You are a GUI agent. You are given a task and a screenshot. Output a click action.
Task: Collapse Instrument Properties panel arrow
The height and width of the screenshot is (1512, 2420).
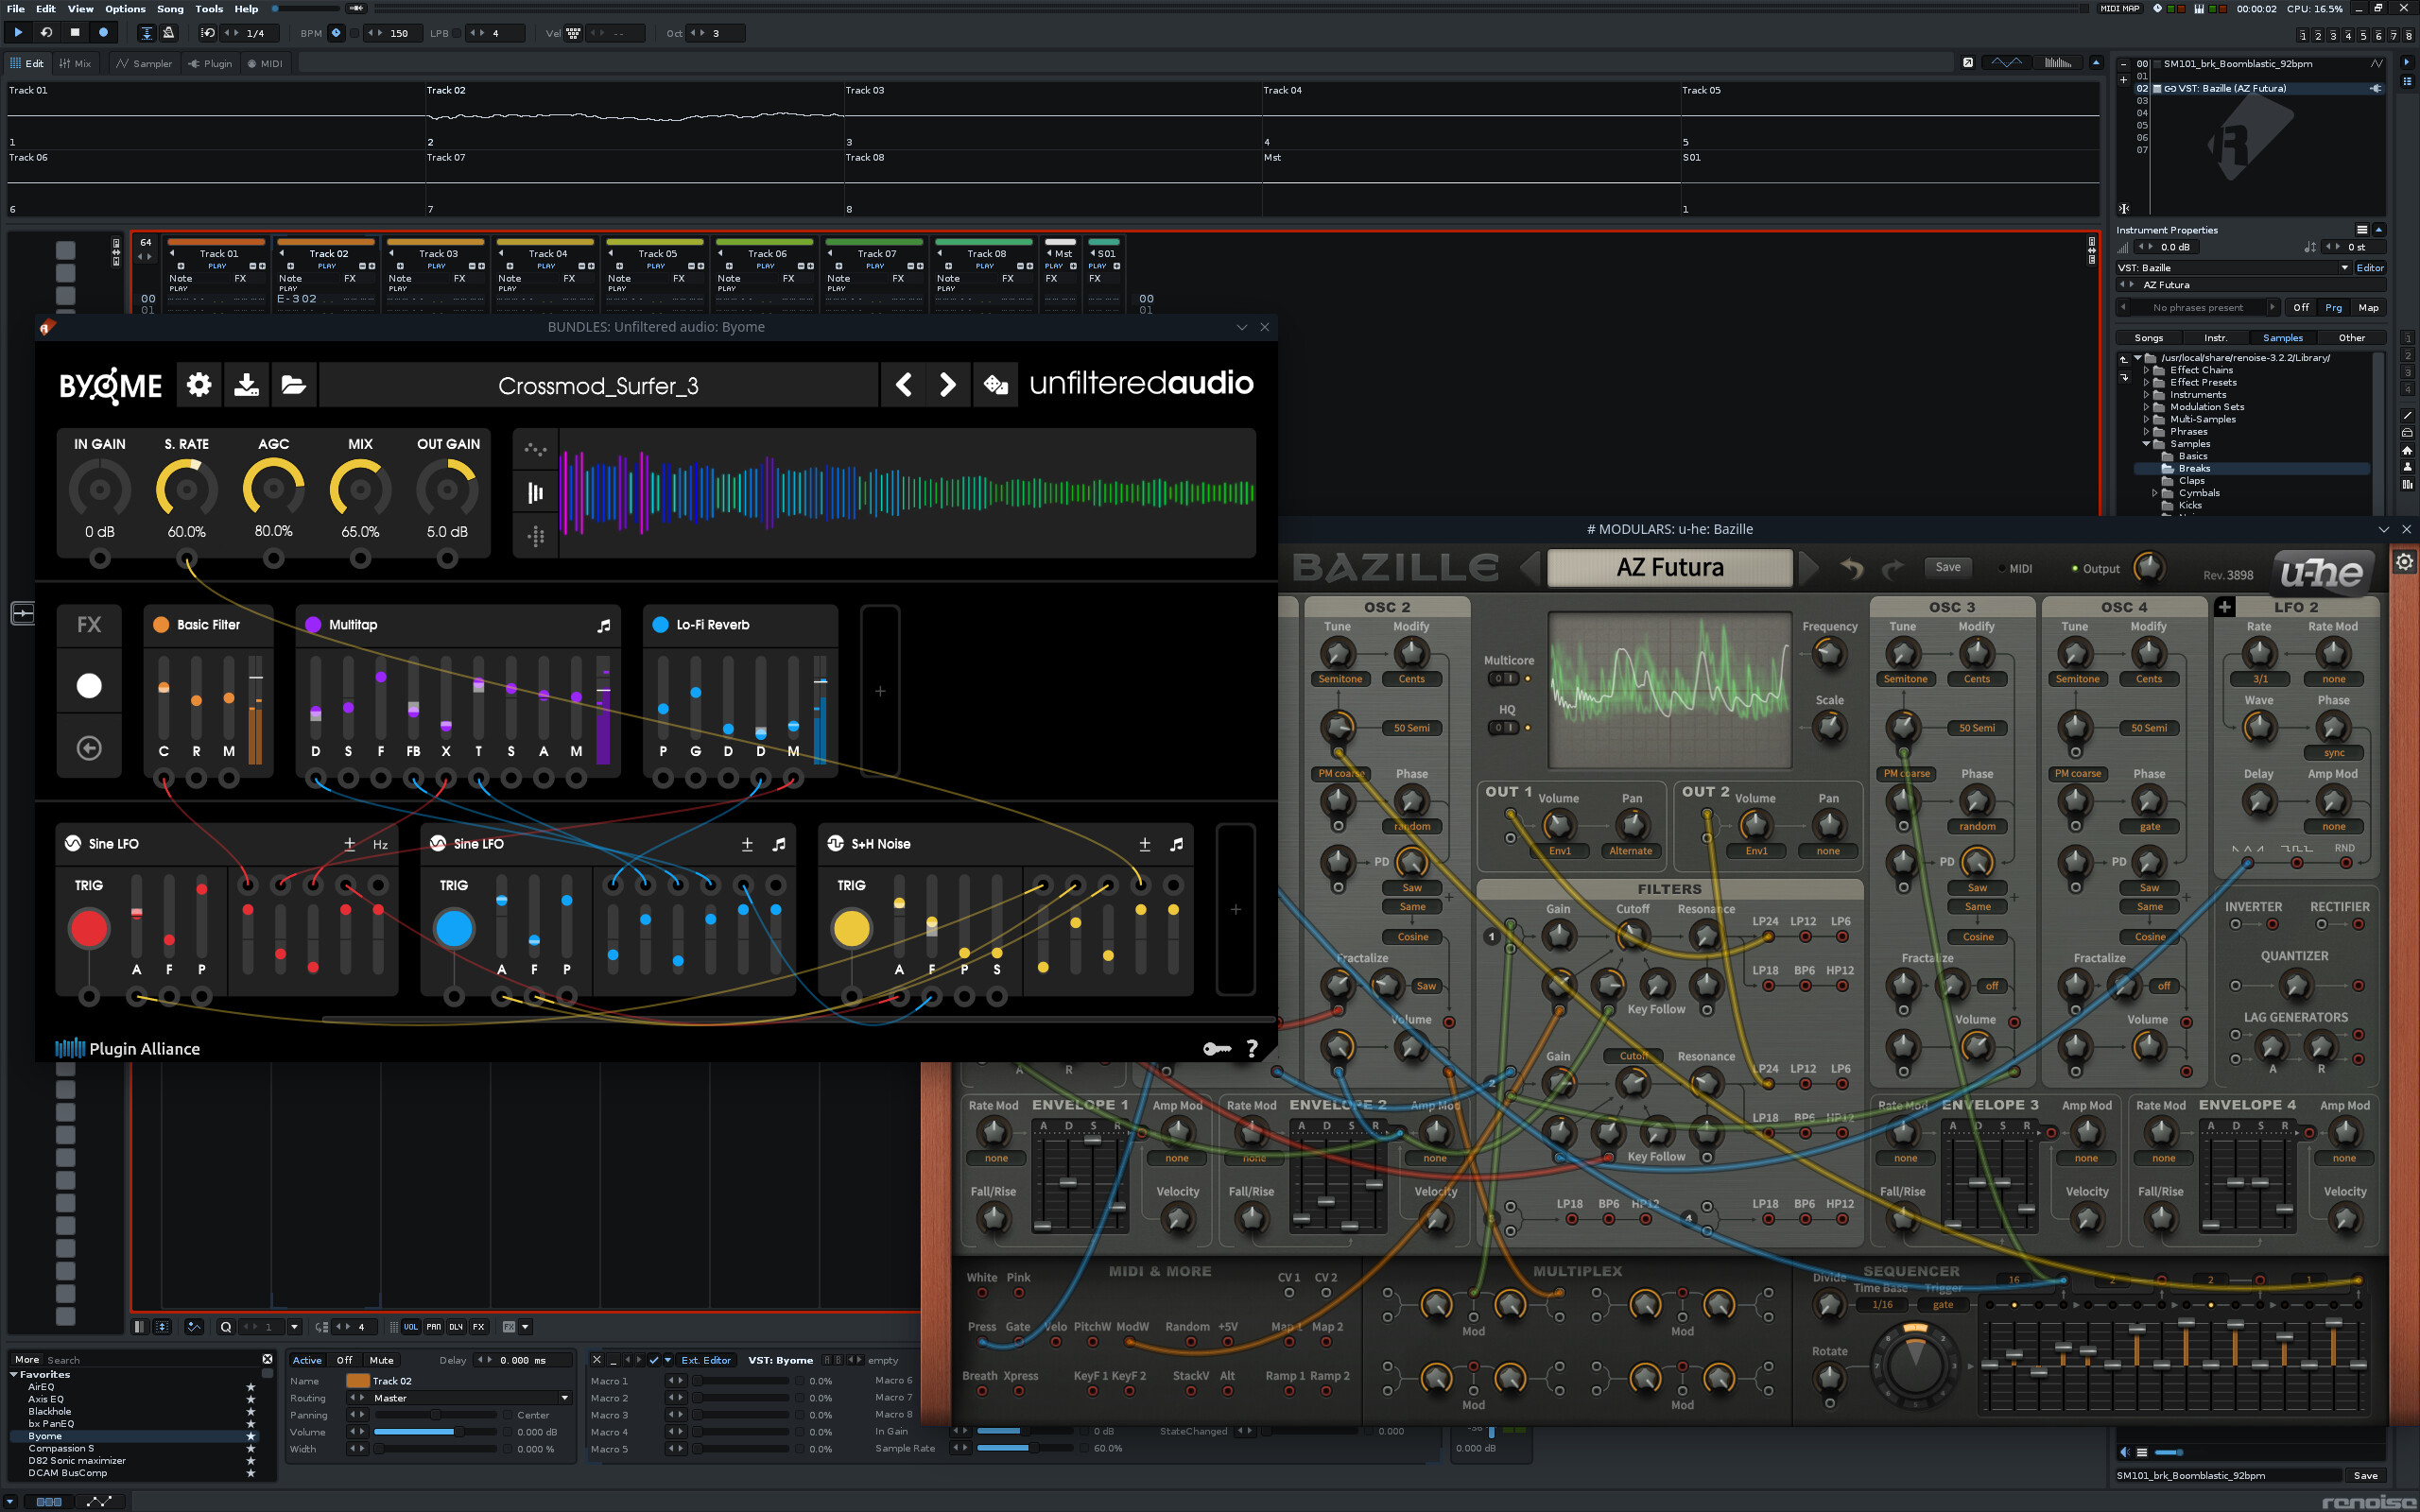(x=2379, y=230)
